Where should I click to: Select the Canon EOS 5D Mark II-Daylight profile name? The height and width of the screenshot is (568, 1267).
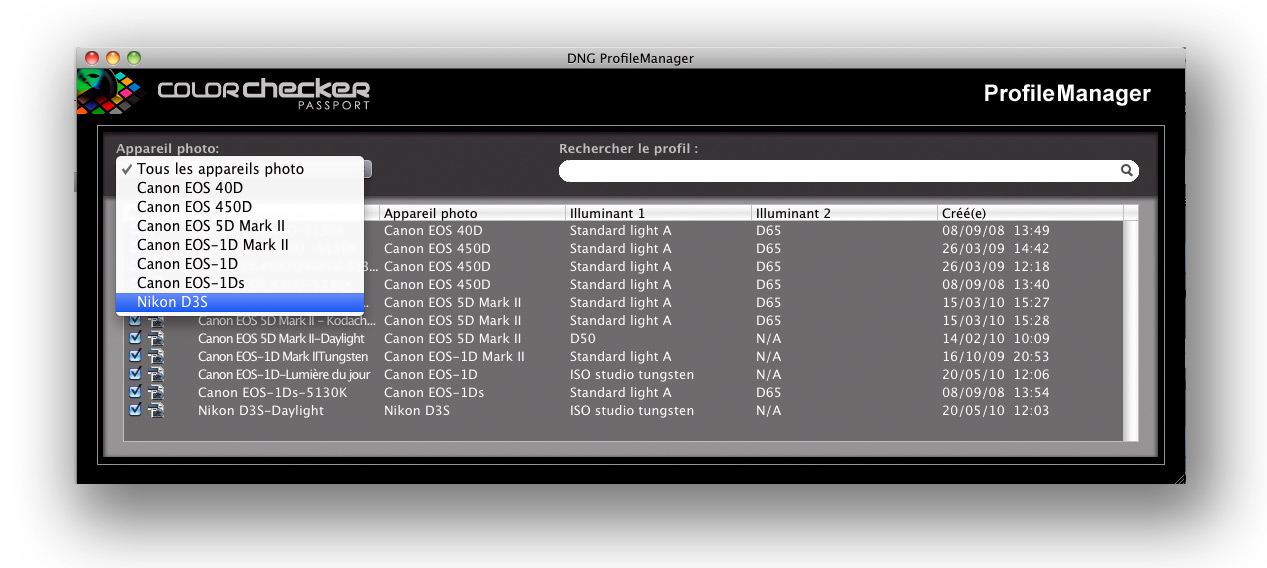click(281, 338)
